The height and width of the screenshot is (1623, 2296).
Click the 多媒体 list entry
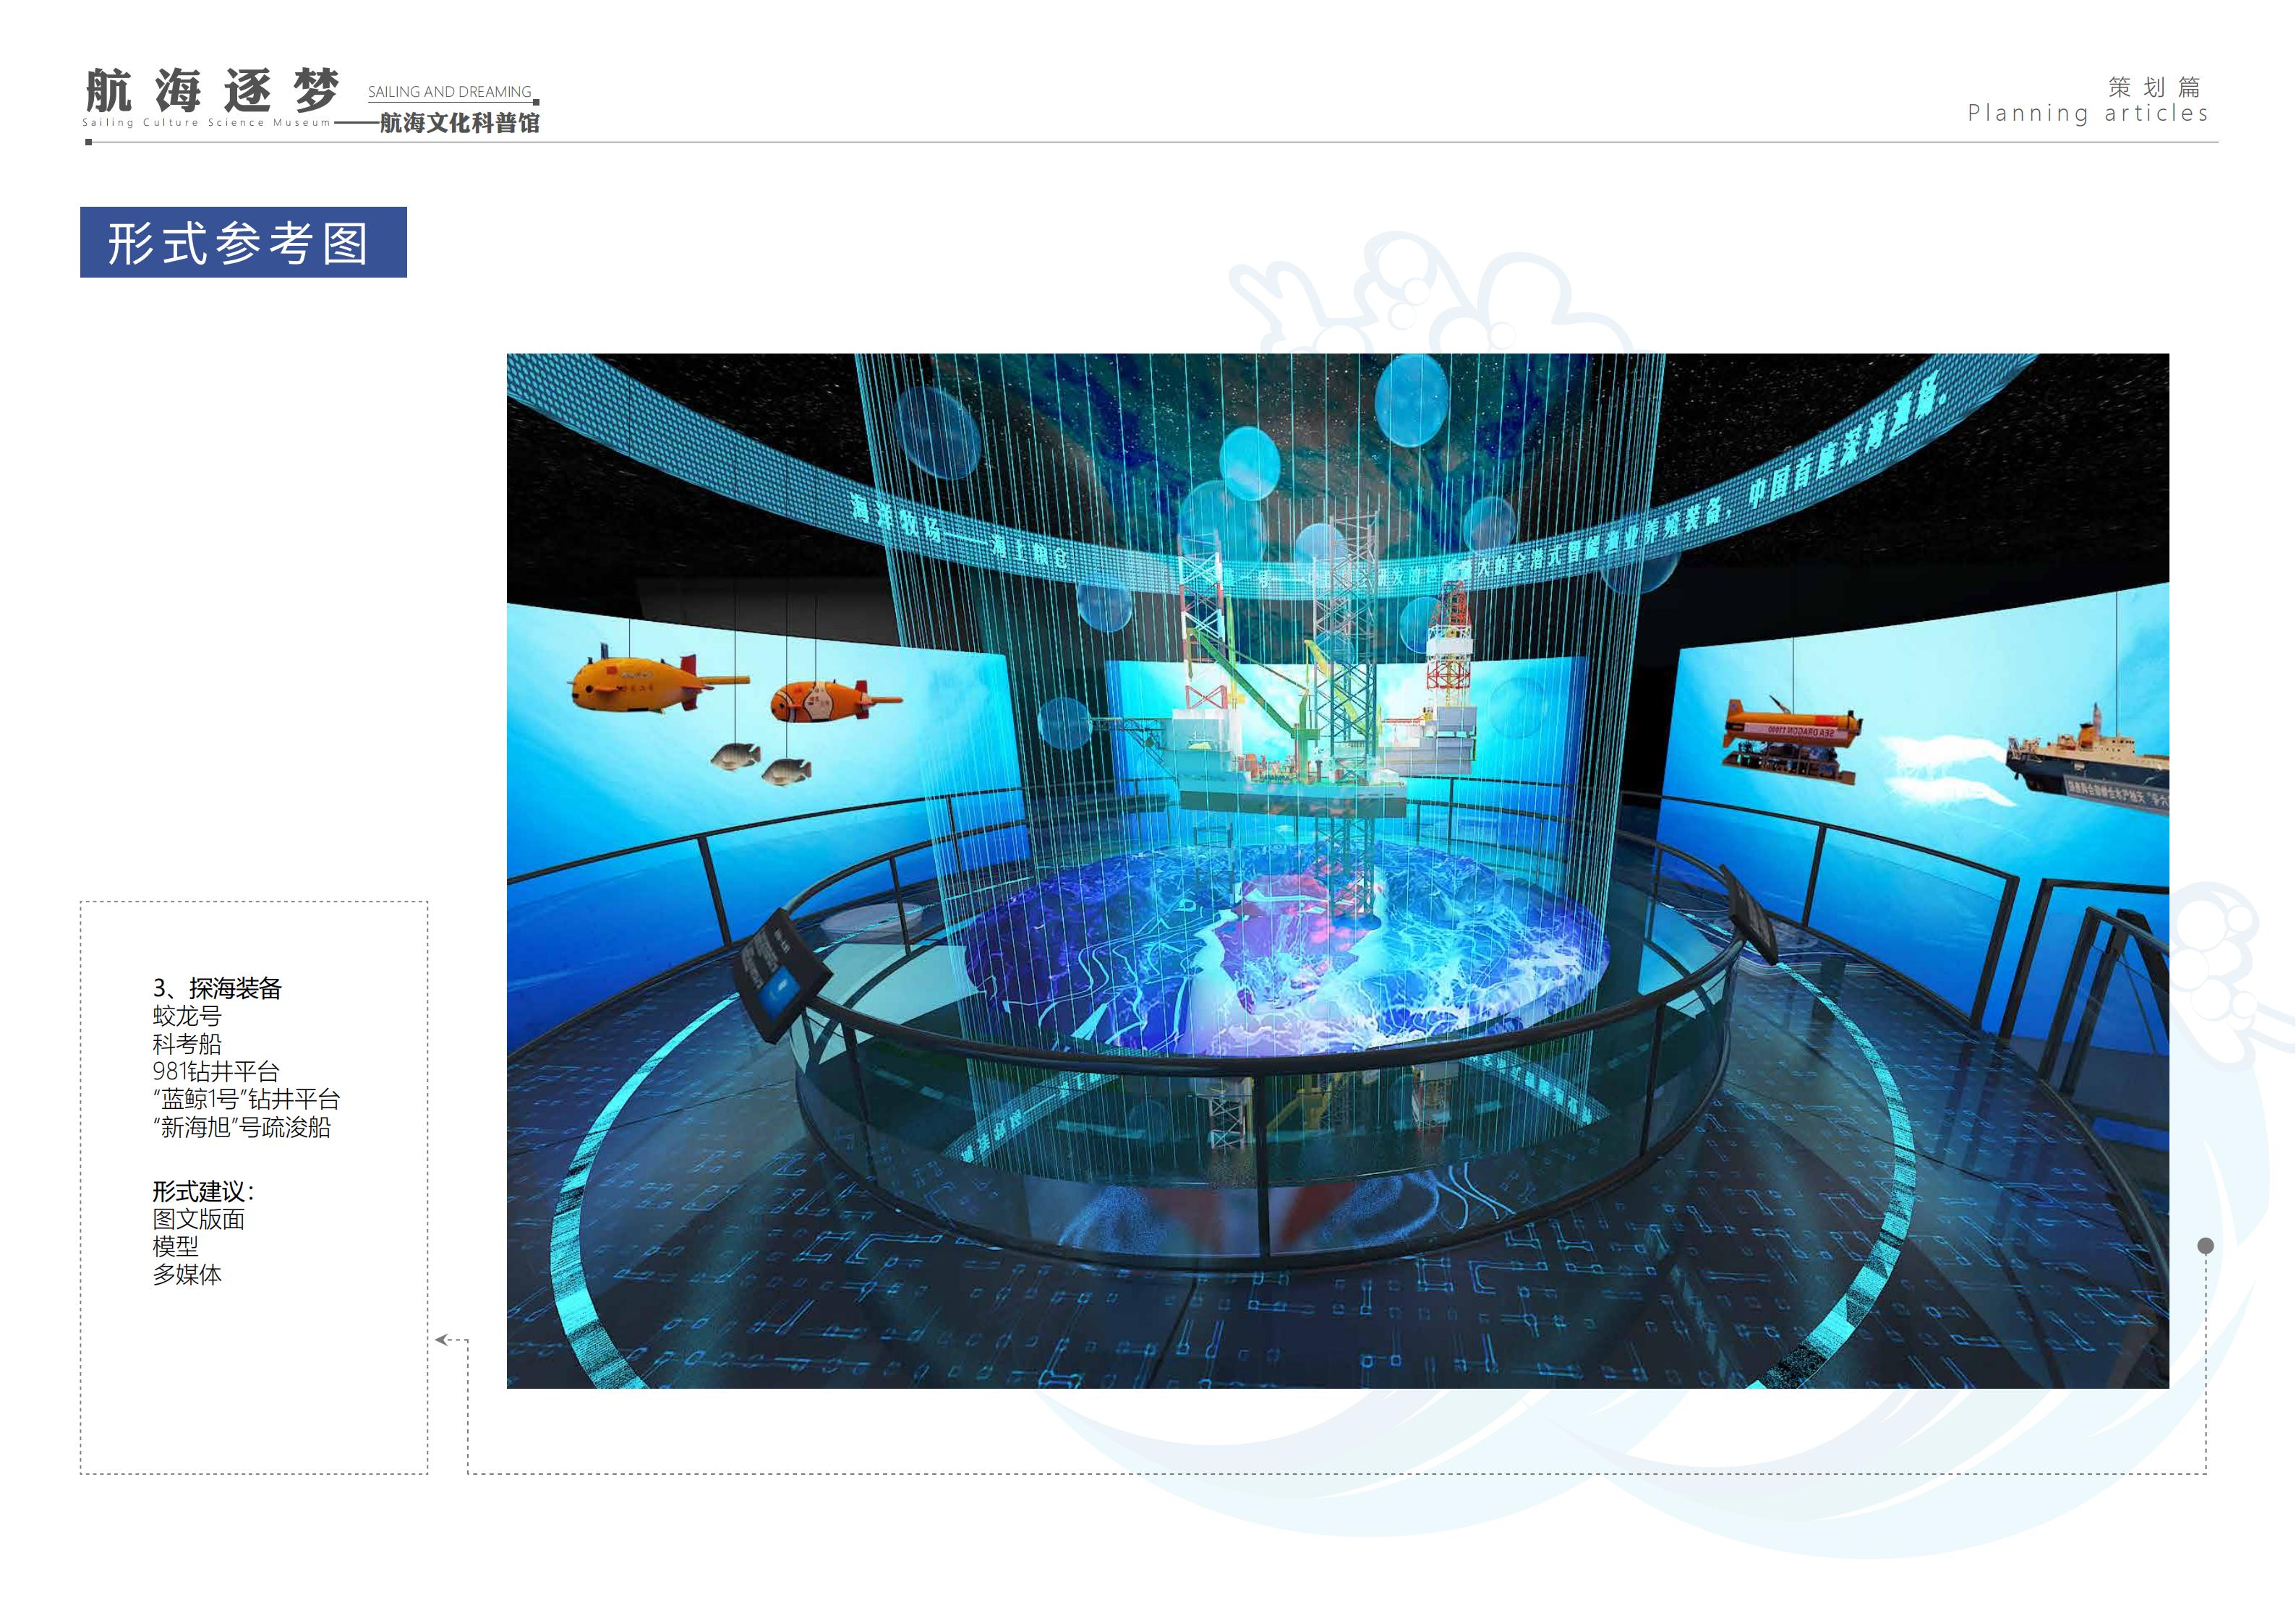click(187, 1275)
